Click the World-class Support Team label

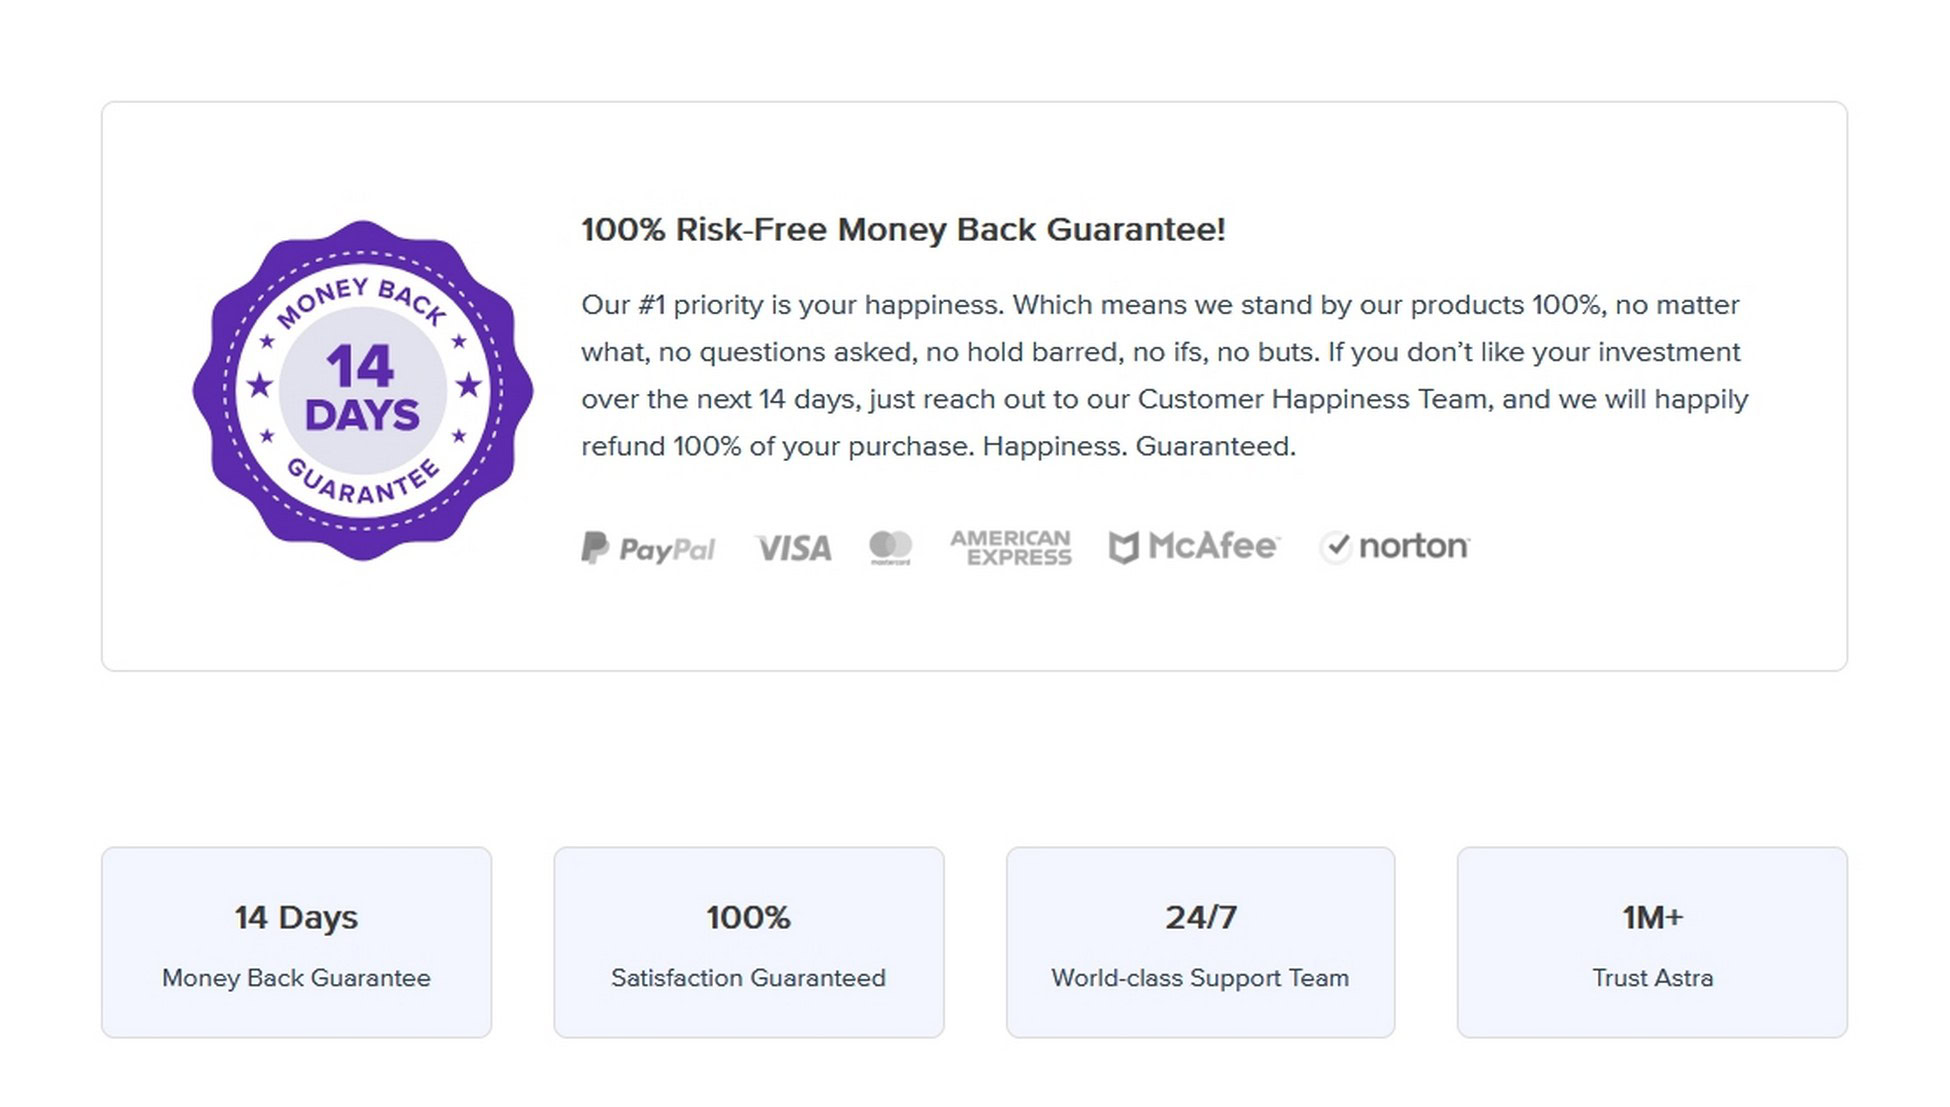[x=1200, y=978]
